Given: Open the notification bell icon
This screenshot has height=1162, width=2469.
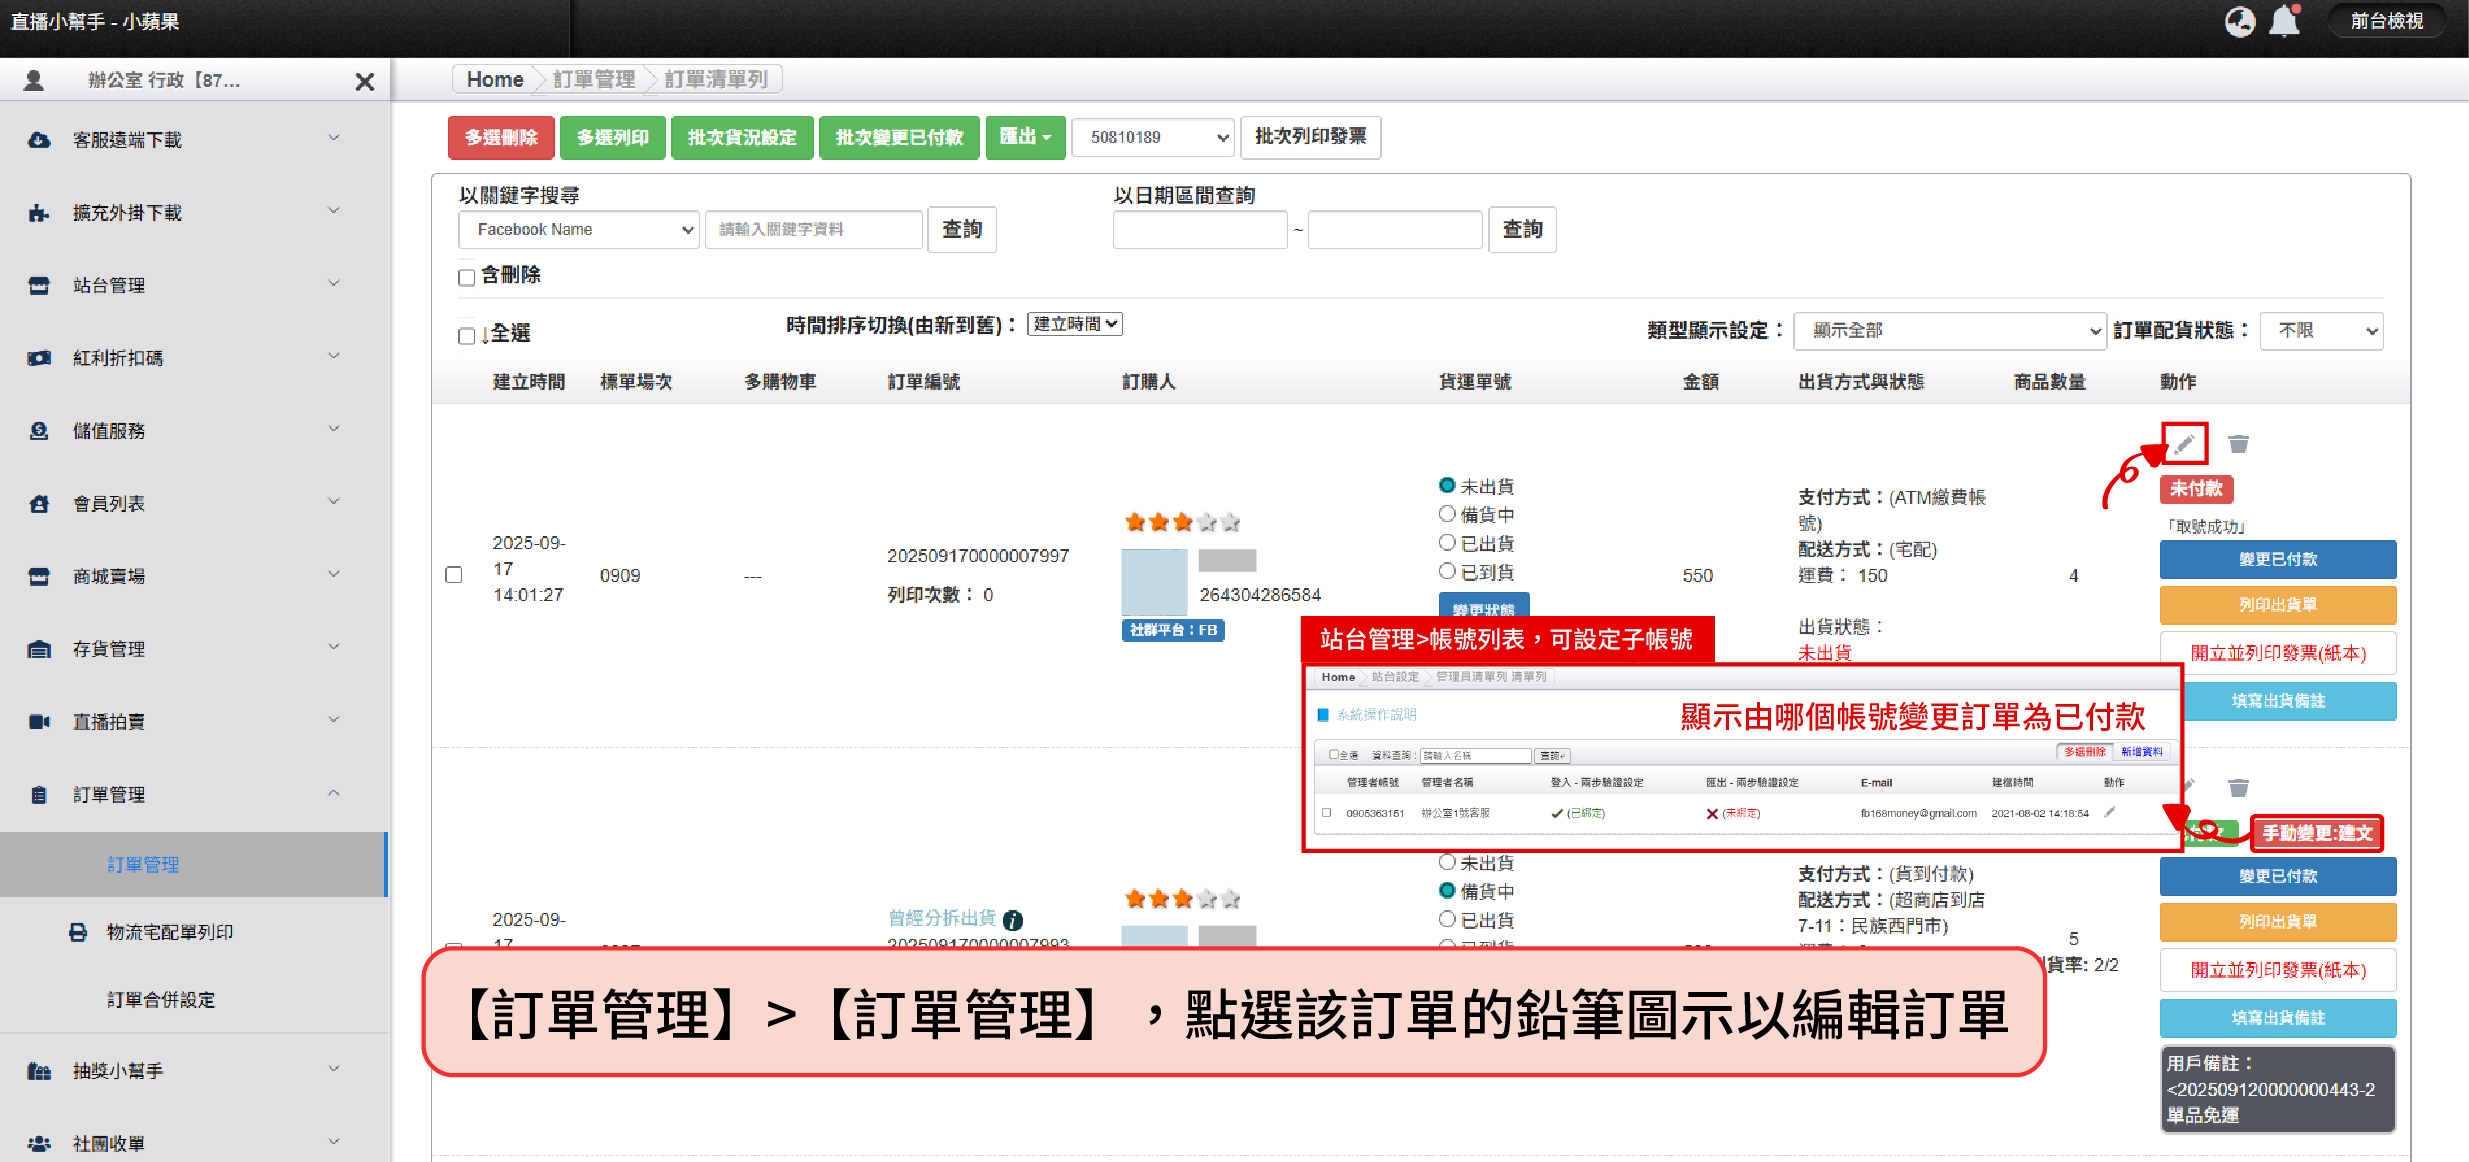Looking at the screenshot, I should 2284,21.
